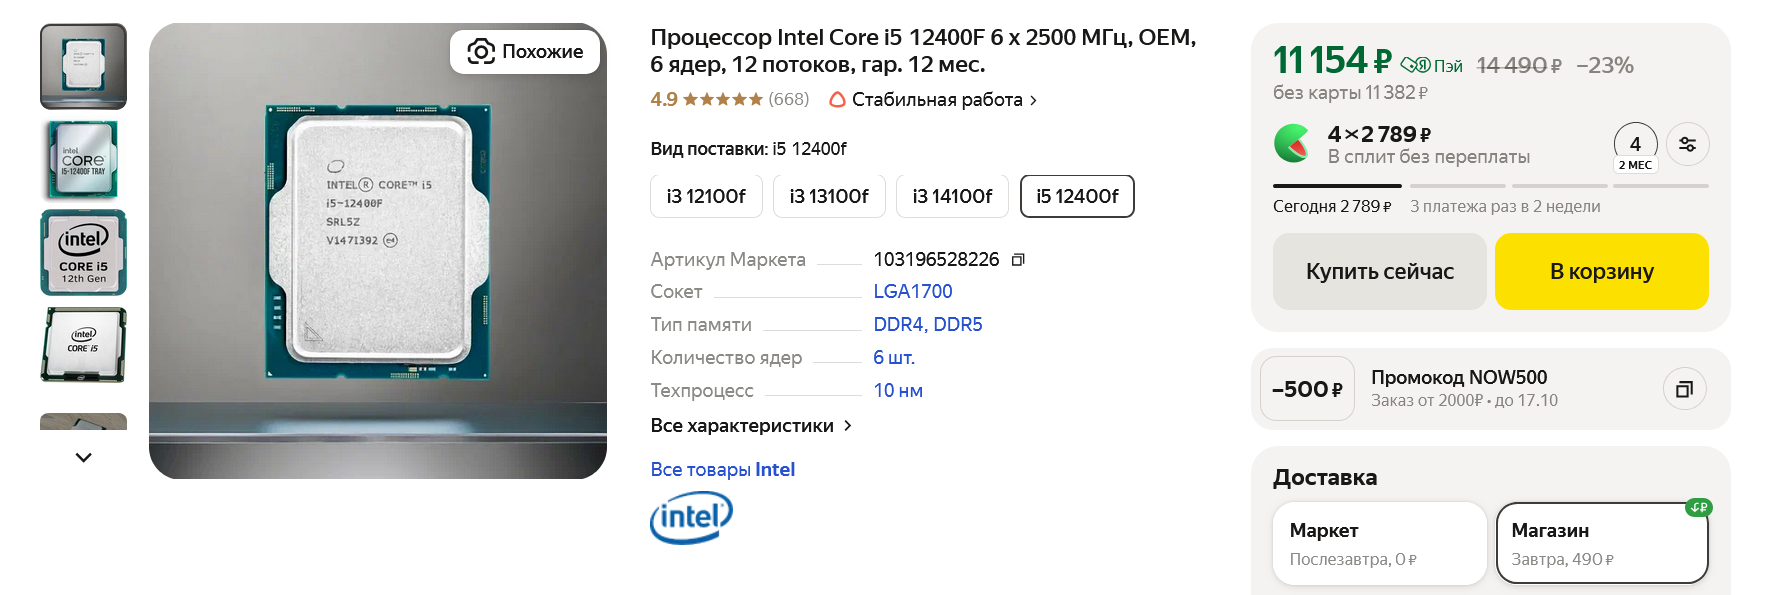Copy the NOW500 promo code
Image resolution: width=1775 pixels, height=595 pixels.
click(x=1684, y=389)
